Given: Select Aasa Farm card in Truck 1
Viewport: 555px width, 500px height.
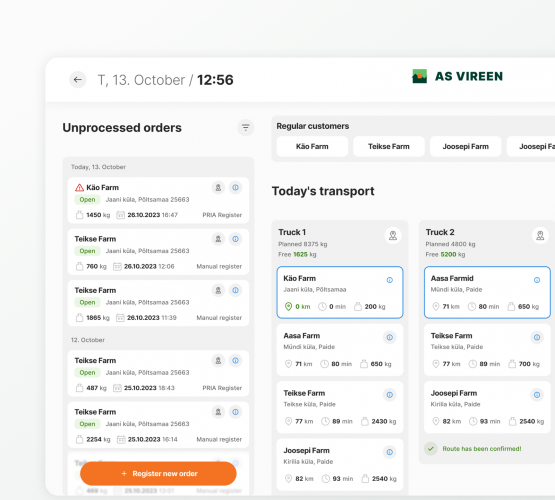Looking at the screenshot, I should click(340, 350).
